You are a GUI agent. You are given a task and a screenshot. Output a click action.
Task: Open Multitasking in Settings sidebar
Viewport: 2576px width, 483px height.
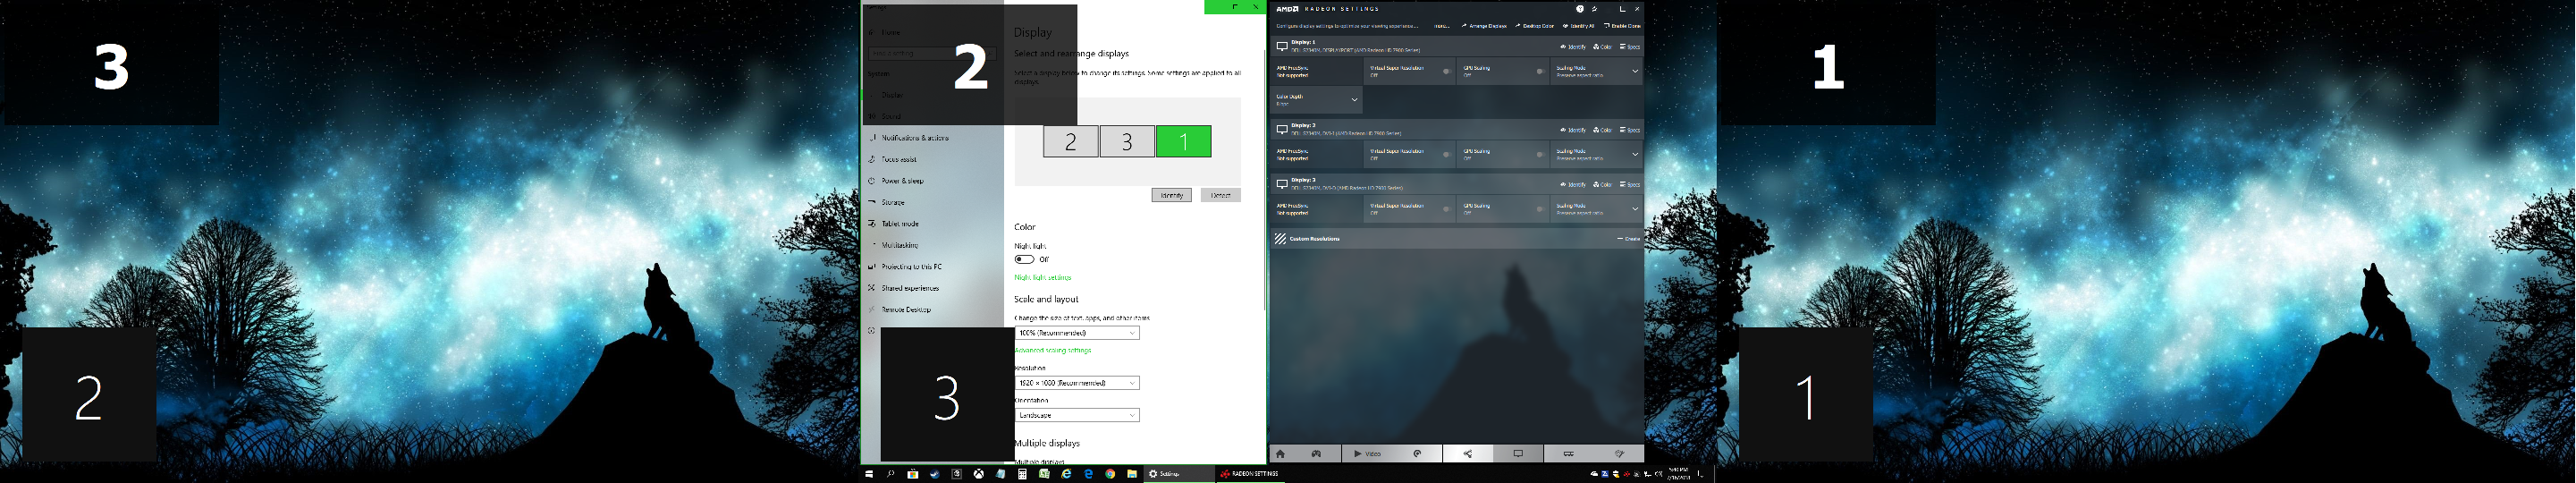pos(900,245)
